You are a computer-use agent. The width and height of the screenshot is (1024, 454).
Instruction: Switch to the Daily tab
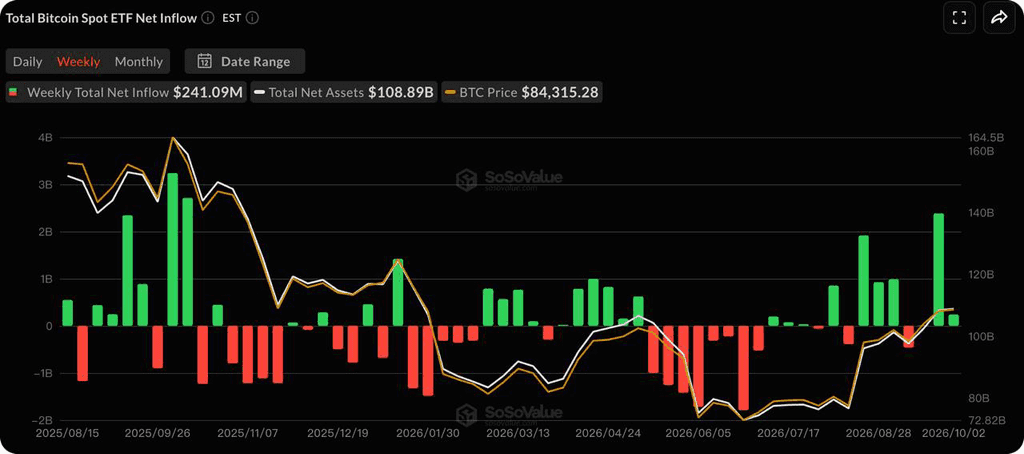[x=27, y=62]
